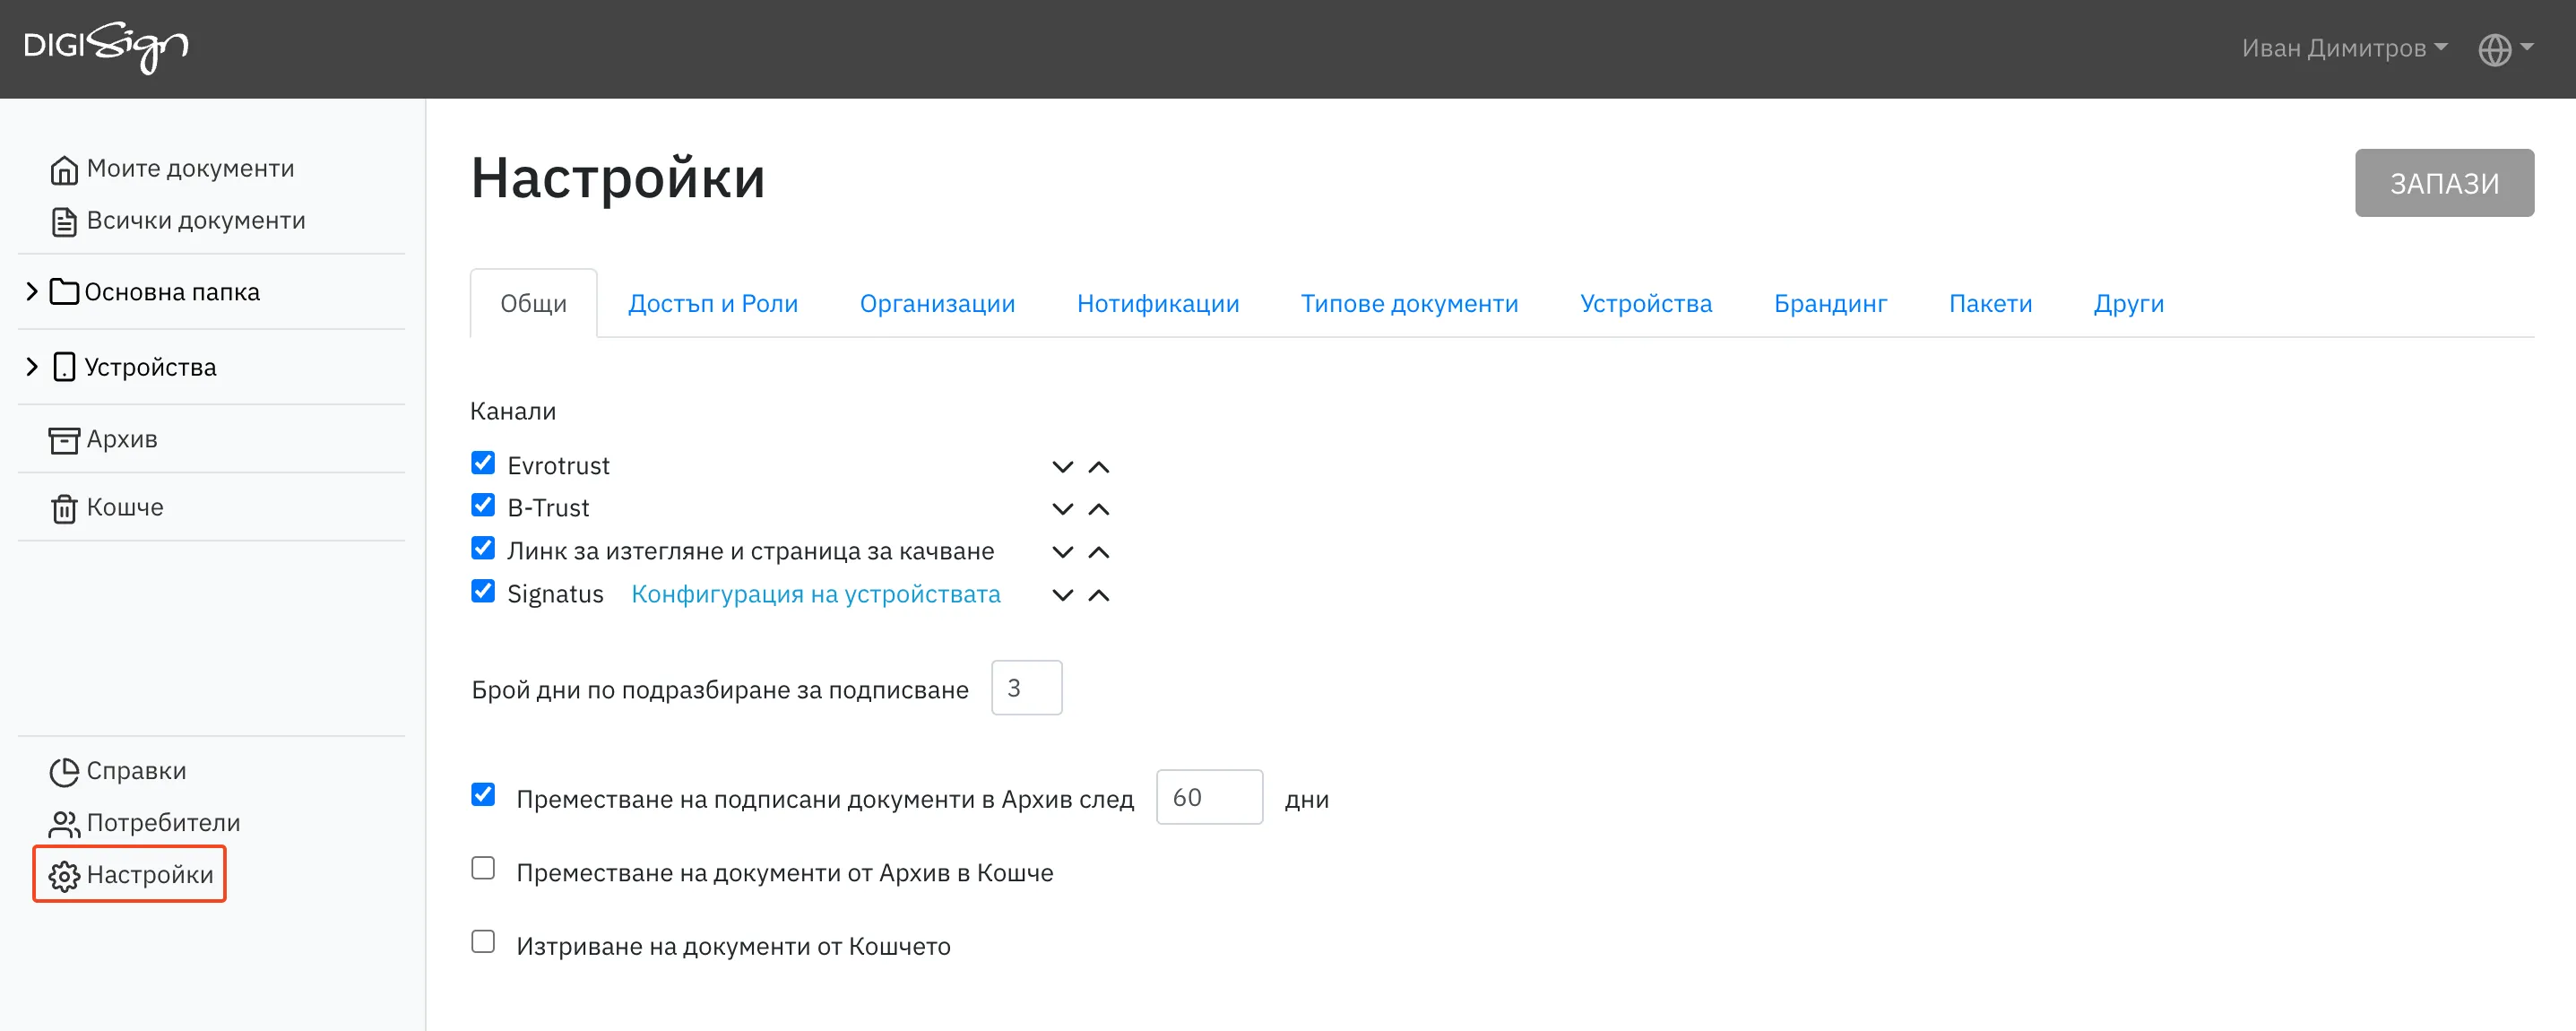
Task: Go to Моите документи
Action: click(x=190, y=168)
